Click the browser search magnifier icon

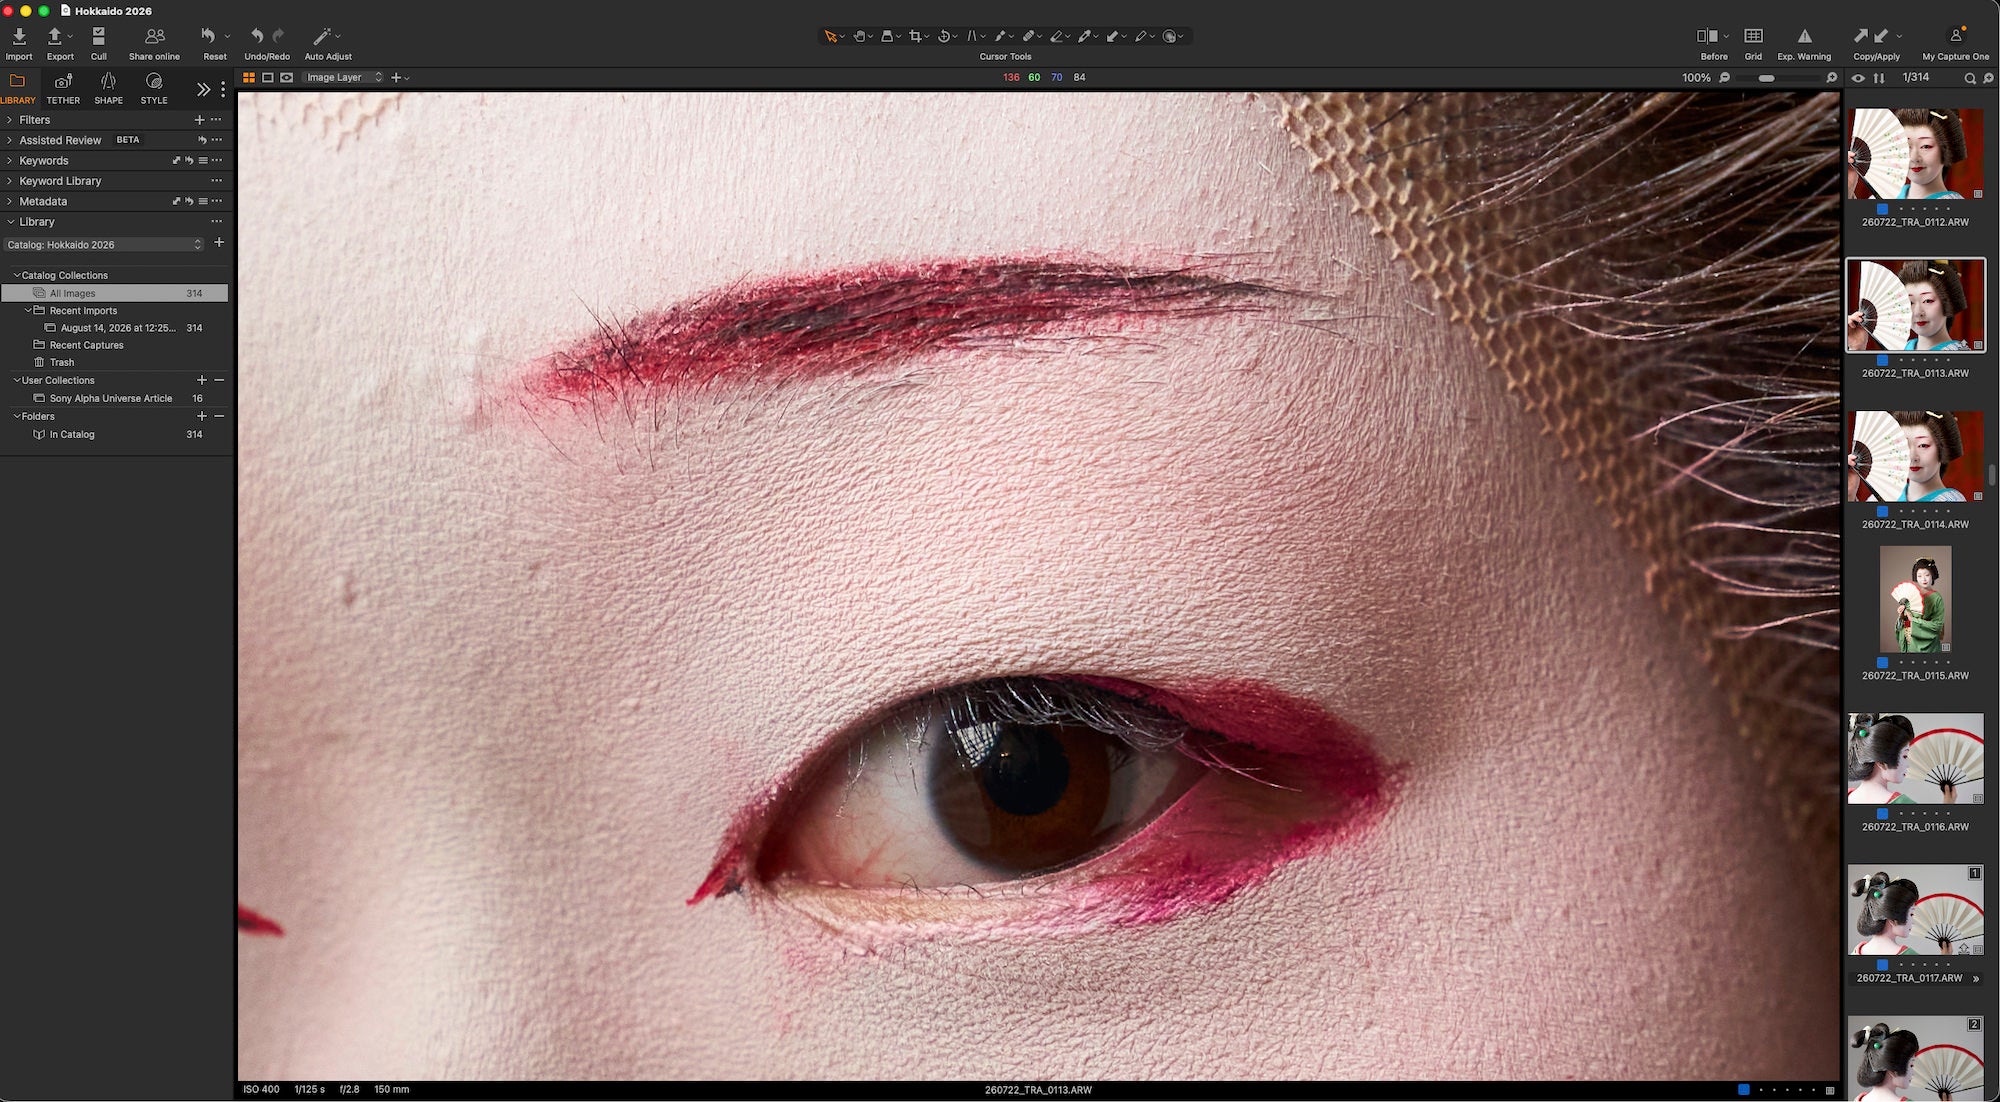tap(1970, 78)
